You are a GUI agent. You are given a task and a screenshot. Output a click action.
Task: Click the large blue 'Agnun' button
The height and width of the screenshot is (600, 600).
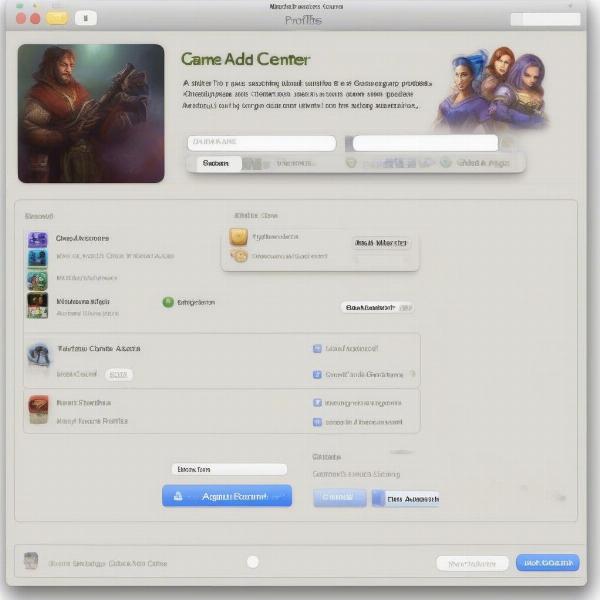coord(227,496)
